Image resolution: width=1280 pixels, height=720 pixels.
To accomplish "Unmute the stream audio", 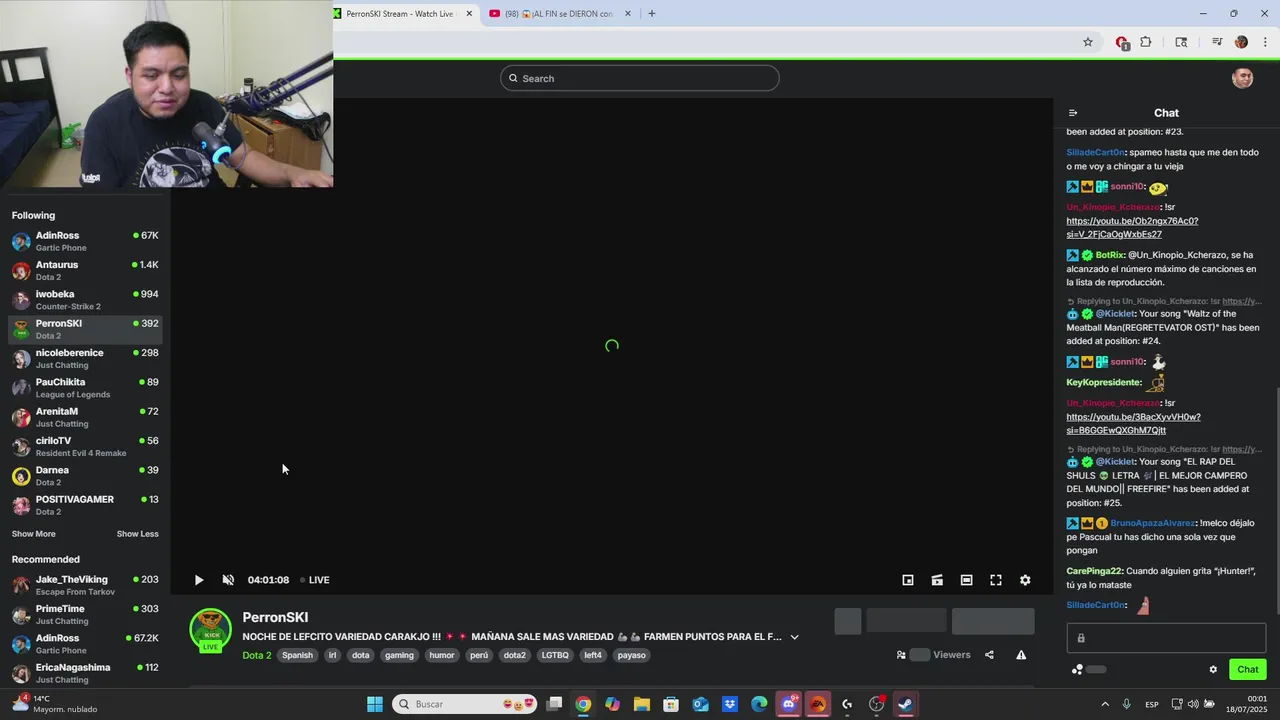I will (228, 580).
